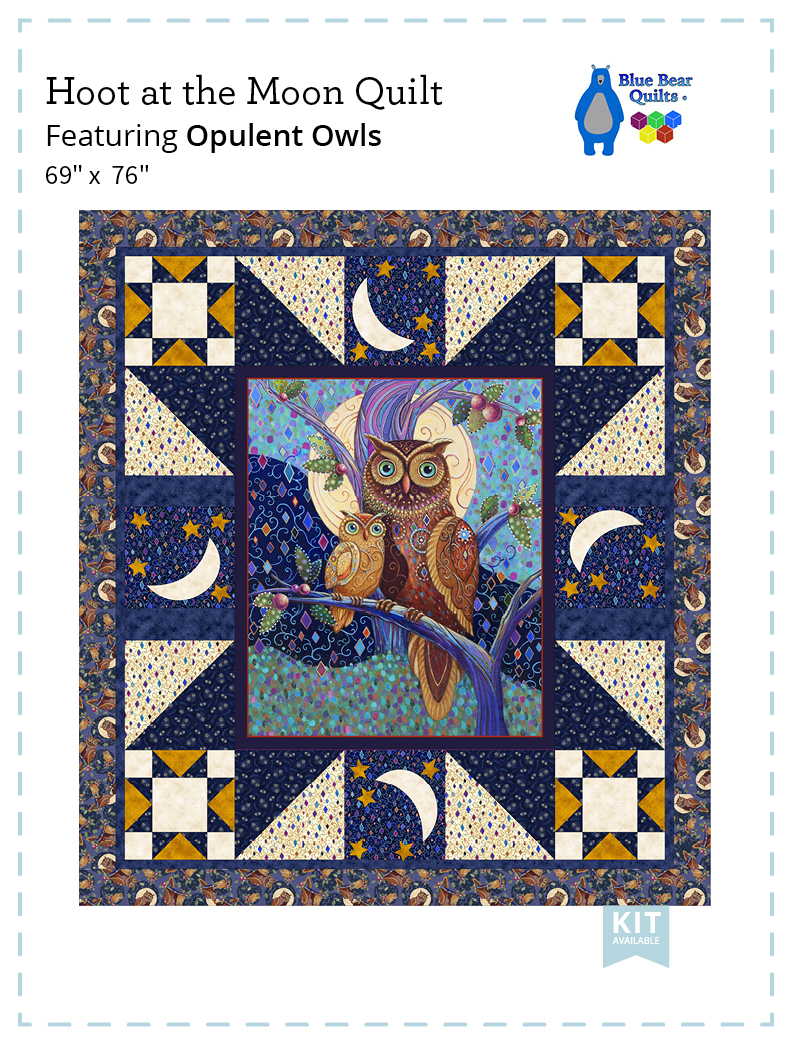
Task: Click the Kit Available ribbon badge
Action: pos(636,935)
